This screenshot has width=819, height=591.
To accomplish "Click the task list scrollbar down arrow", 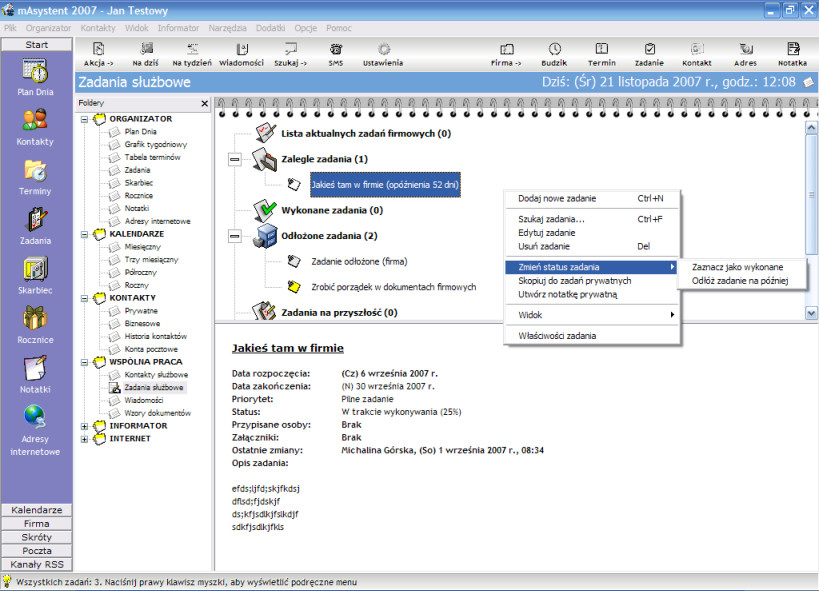I will tap(811, 314).
